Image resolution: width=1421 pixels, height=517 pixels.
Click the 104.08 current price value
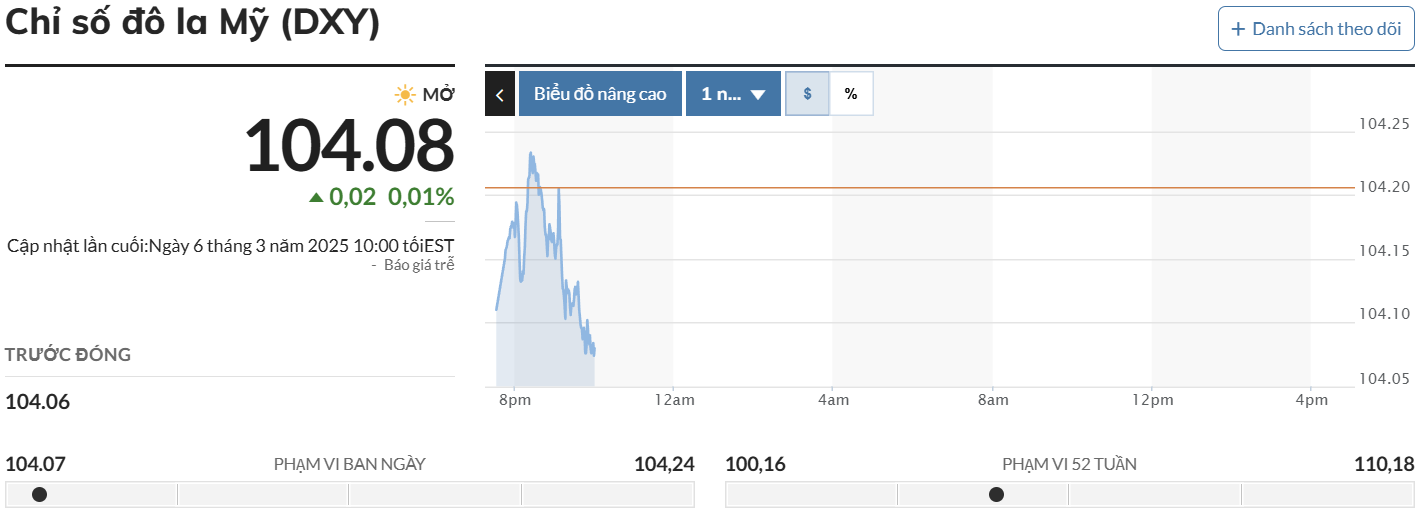coord(349,146)
